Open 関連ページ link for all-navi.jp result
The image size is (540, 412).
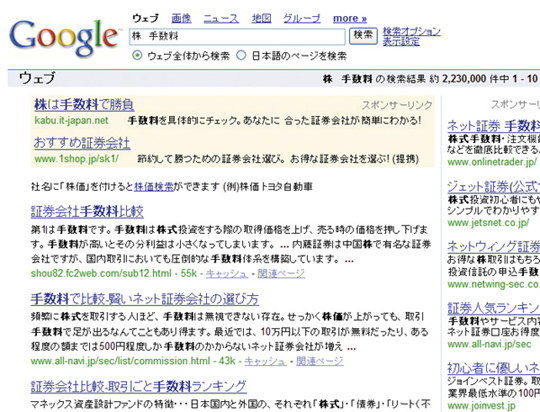[x=320, y=361]
